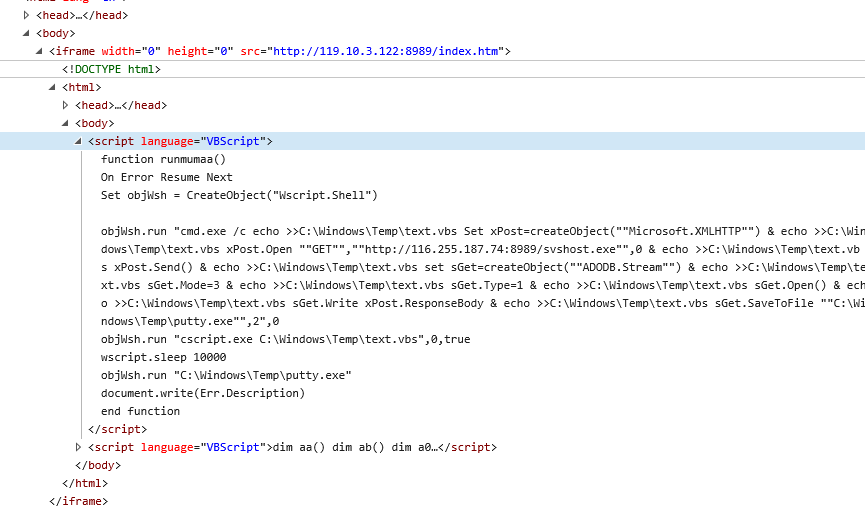
Task: Select the line with sGet.Write xPost.ResponseBody
Action: click(x=483, y=303)
